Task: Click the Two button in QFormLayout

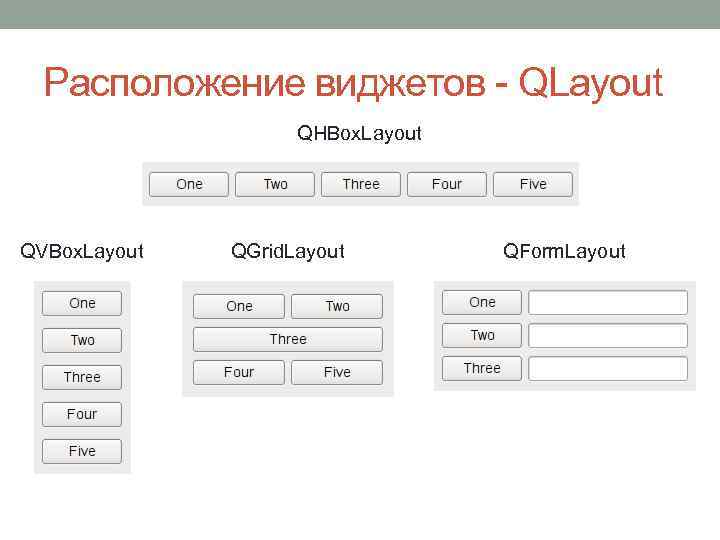Action: (x=482, y=335)
